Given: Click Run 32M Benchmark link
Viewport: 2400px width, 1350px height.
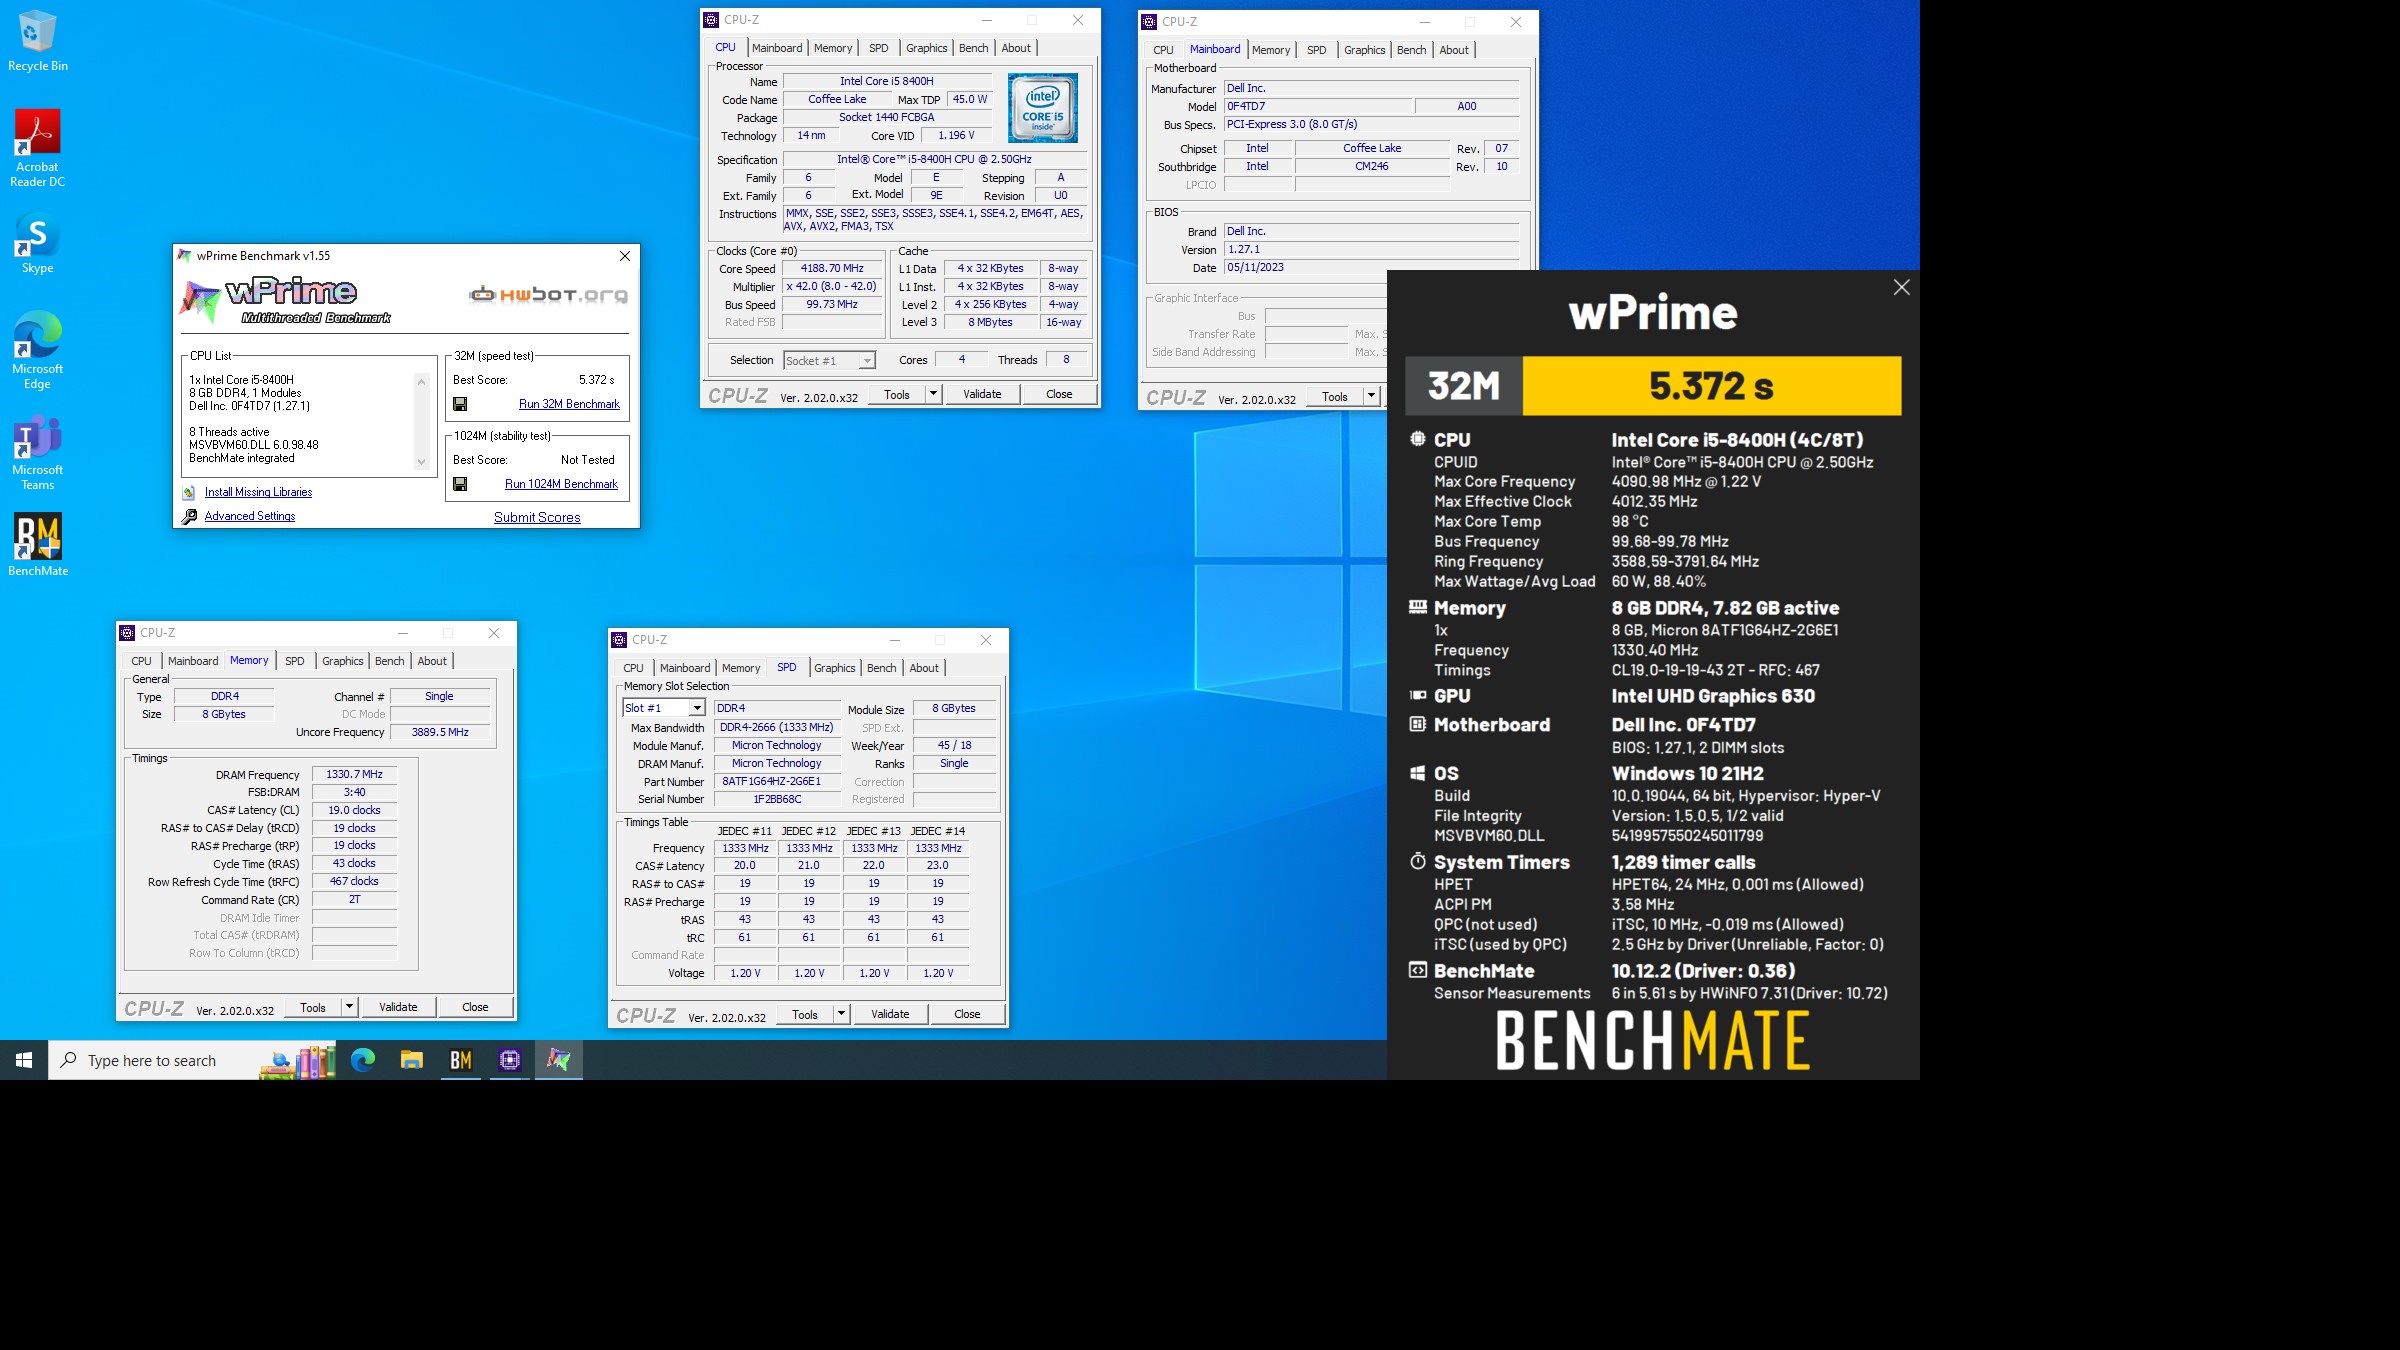Looking at the screenshot, I should coord(569,404).
